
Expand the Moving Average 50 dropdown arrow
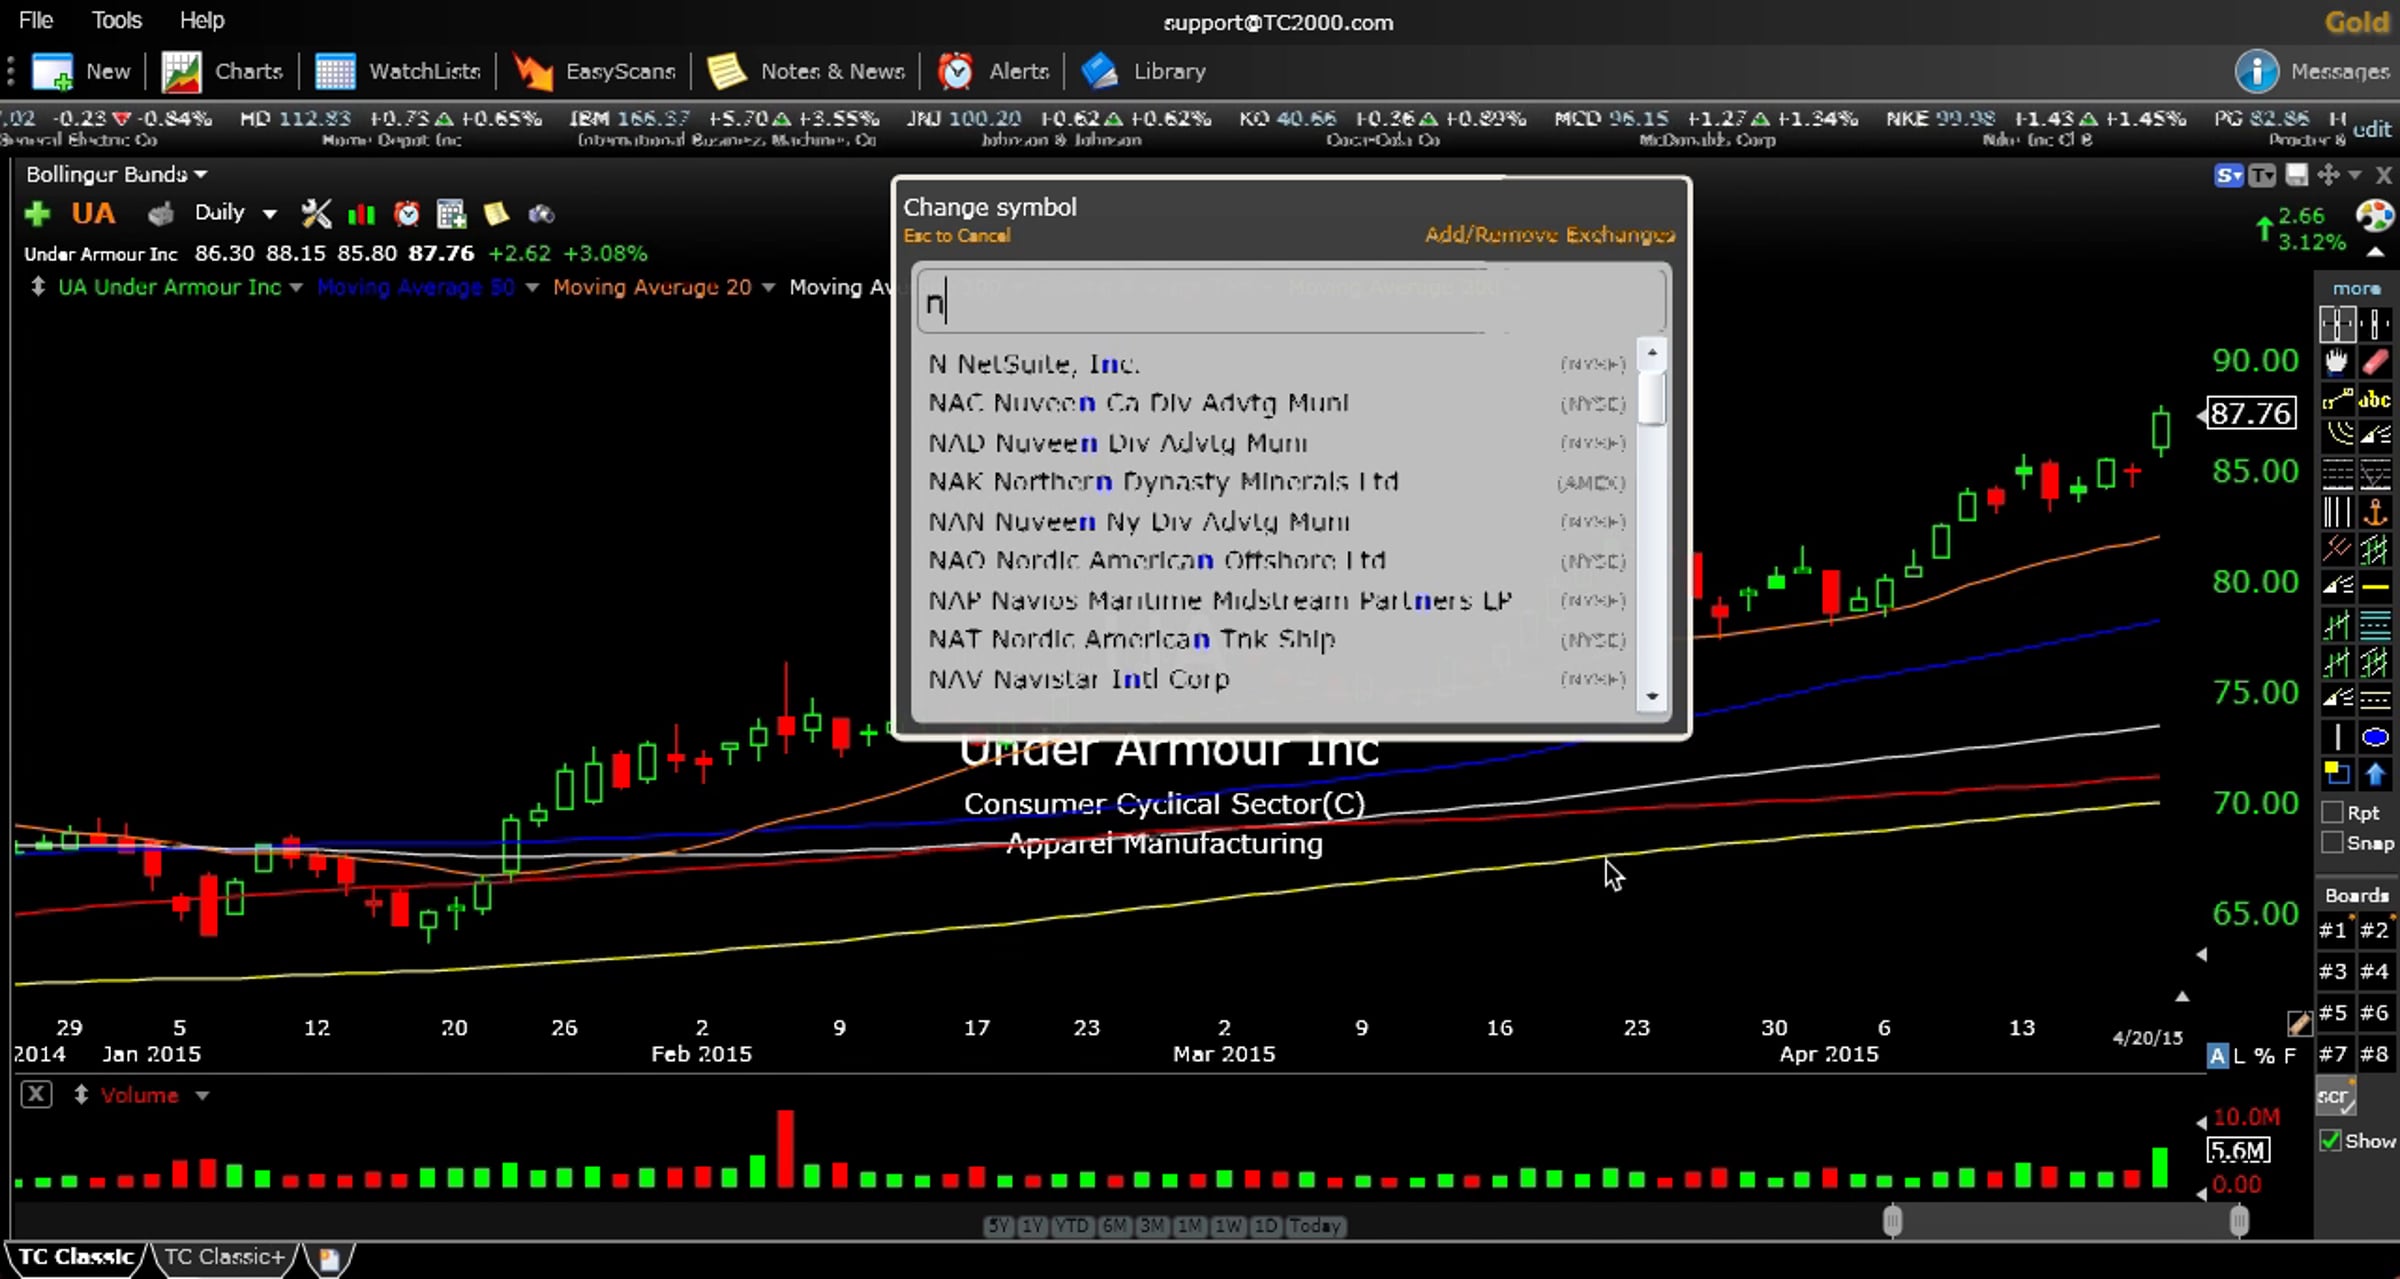532,288
